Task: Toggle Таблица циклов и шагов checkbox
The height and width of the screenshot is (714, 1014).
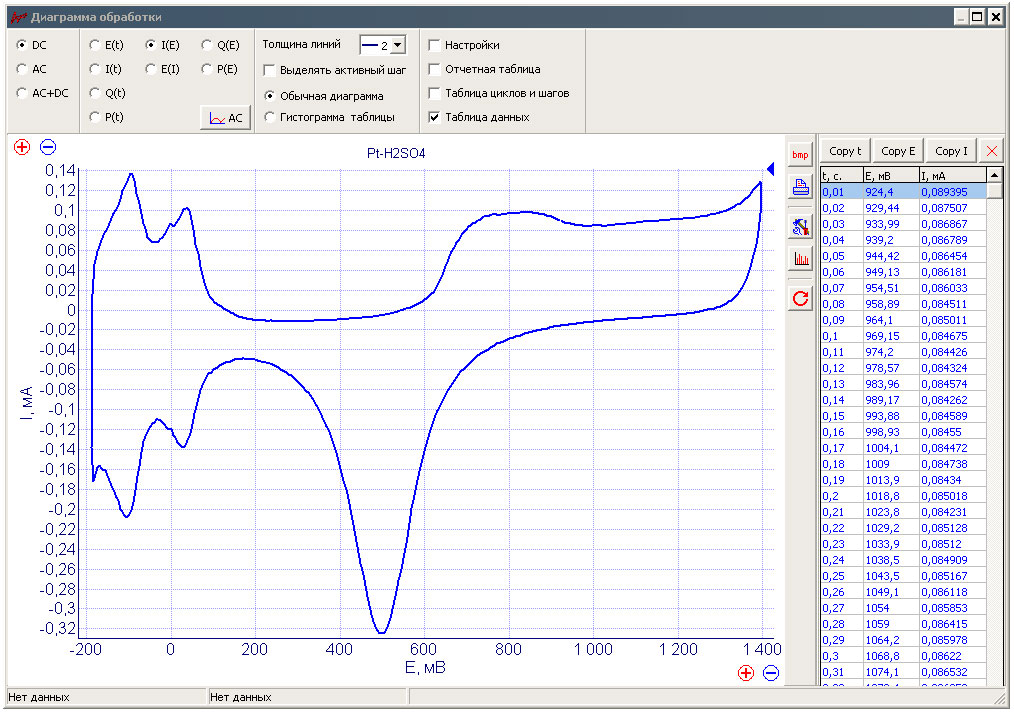Action: 435,93
